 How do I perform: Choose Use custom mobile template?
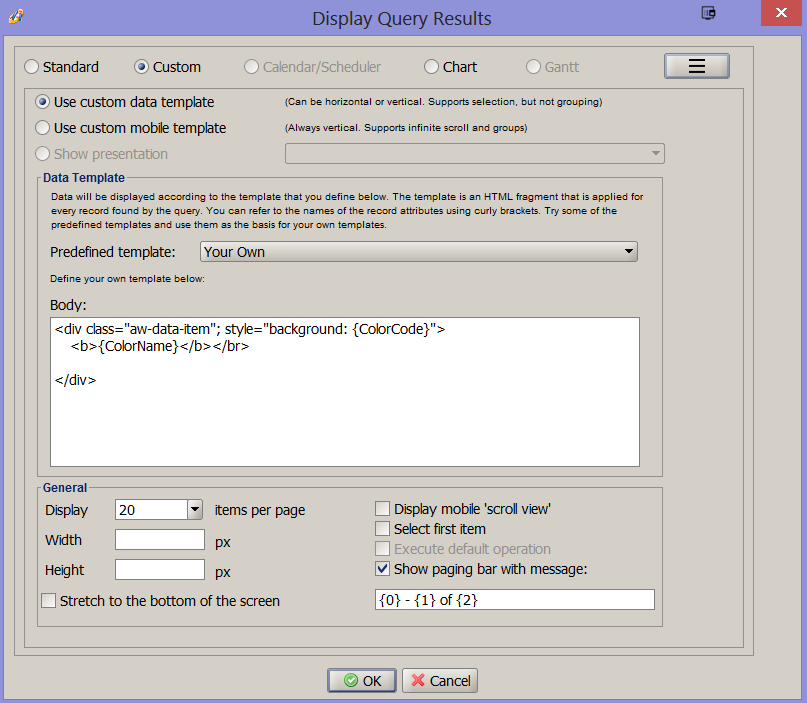click(x=130, y=128)
